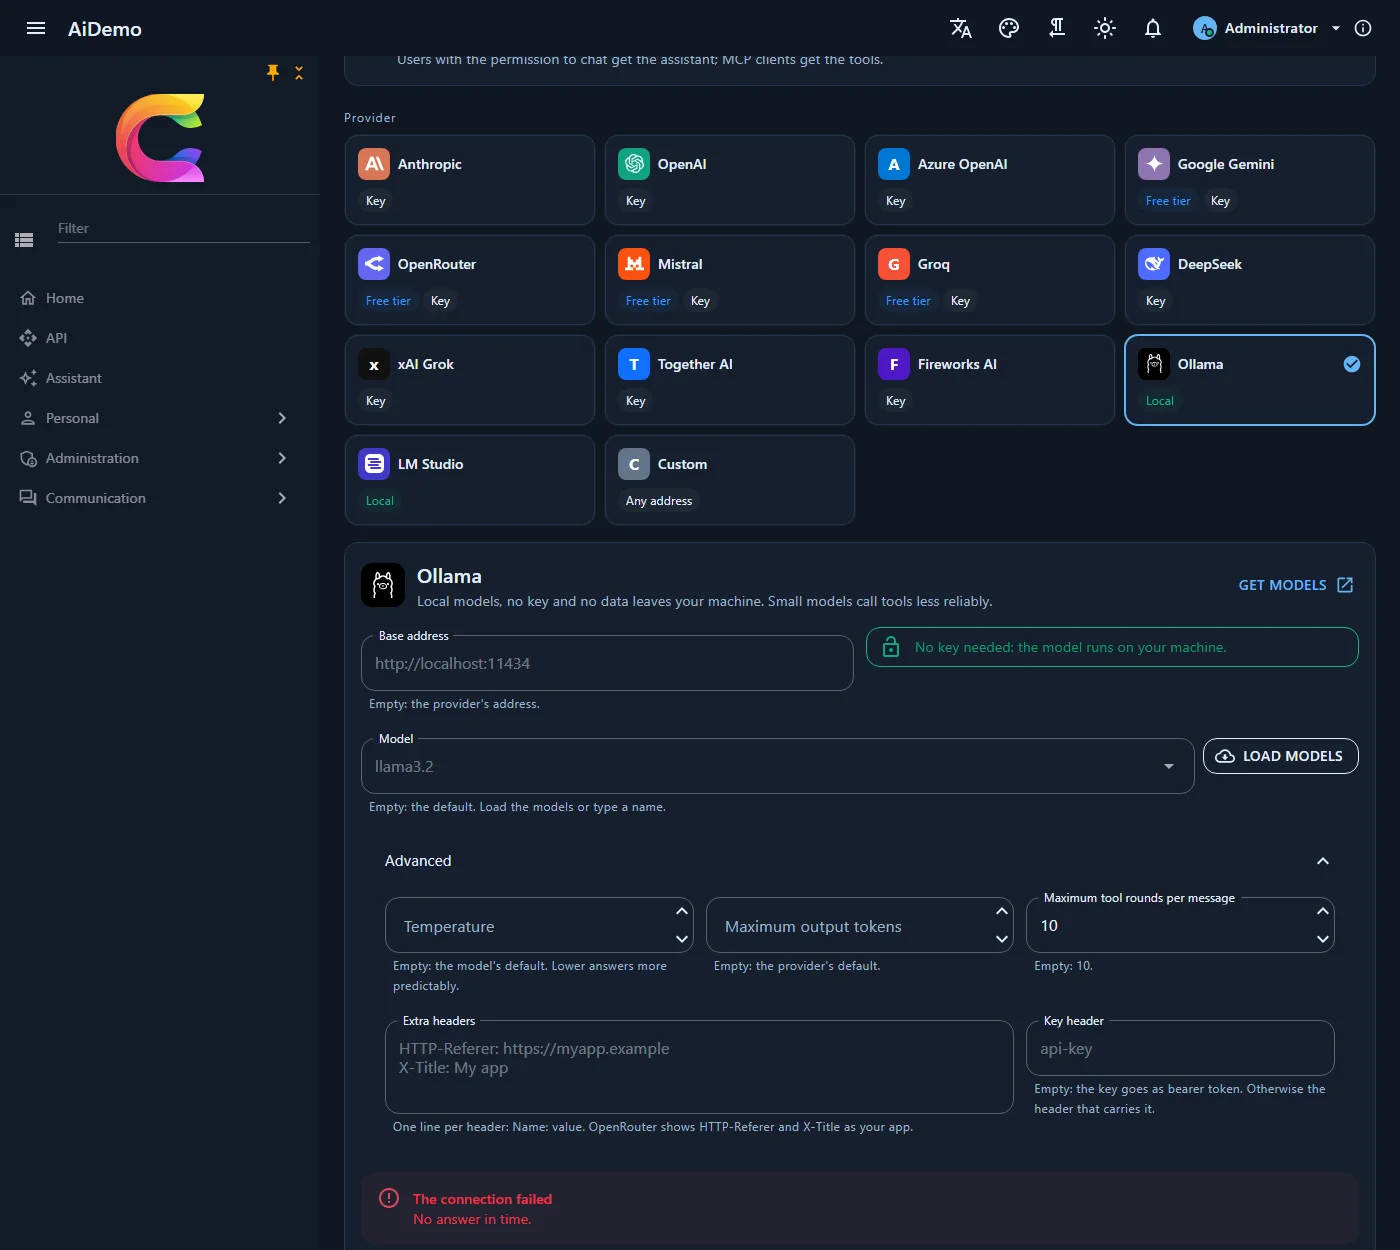
Task: Click the info icon in top bar
Action: point(1363,28)
